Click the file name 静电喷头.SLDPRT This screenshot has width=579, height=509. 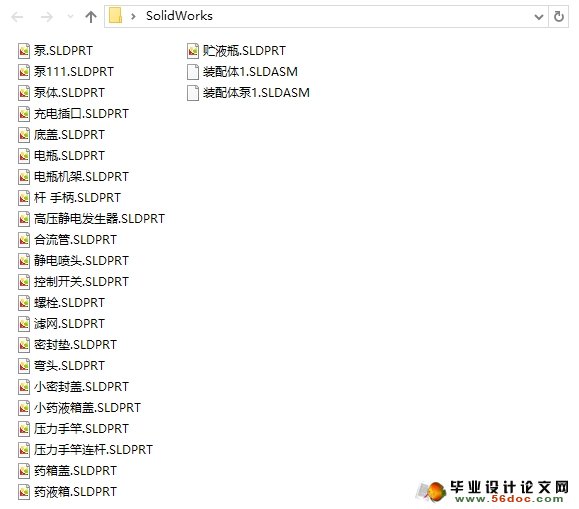click(x=81, y=261)
